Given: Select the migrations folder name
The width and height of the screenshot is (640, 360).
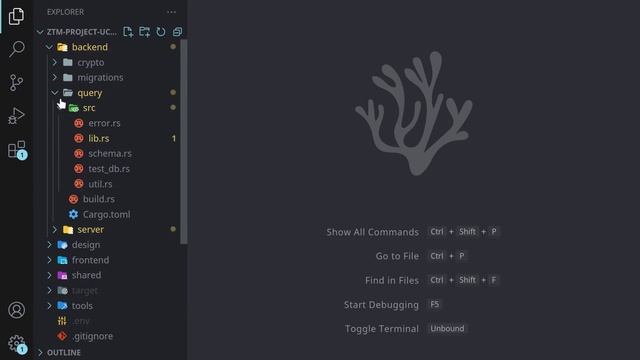Looking at the screenshot, I should [100, 78].
